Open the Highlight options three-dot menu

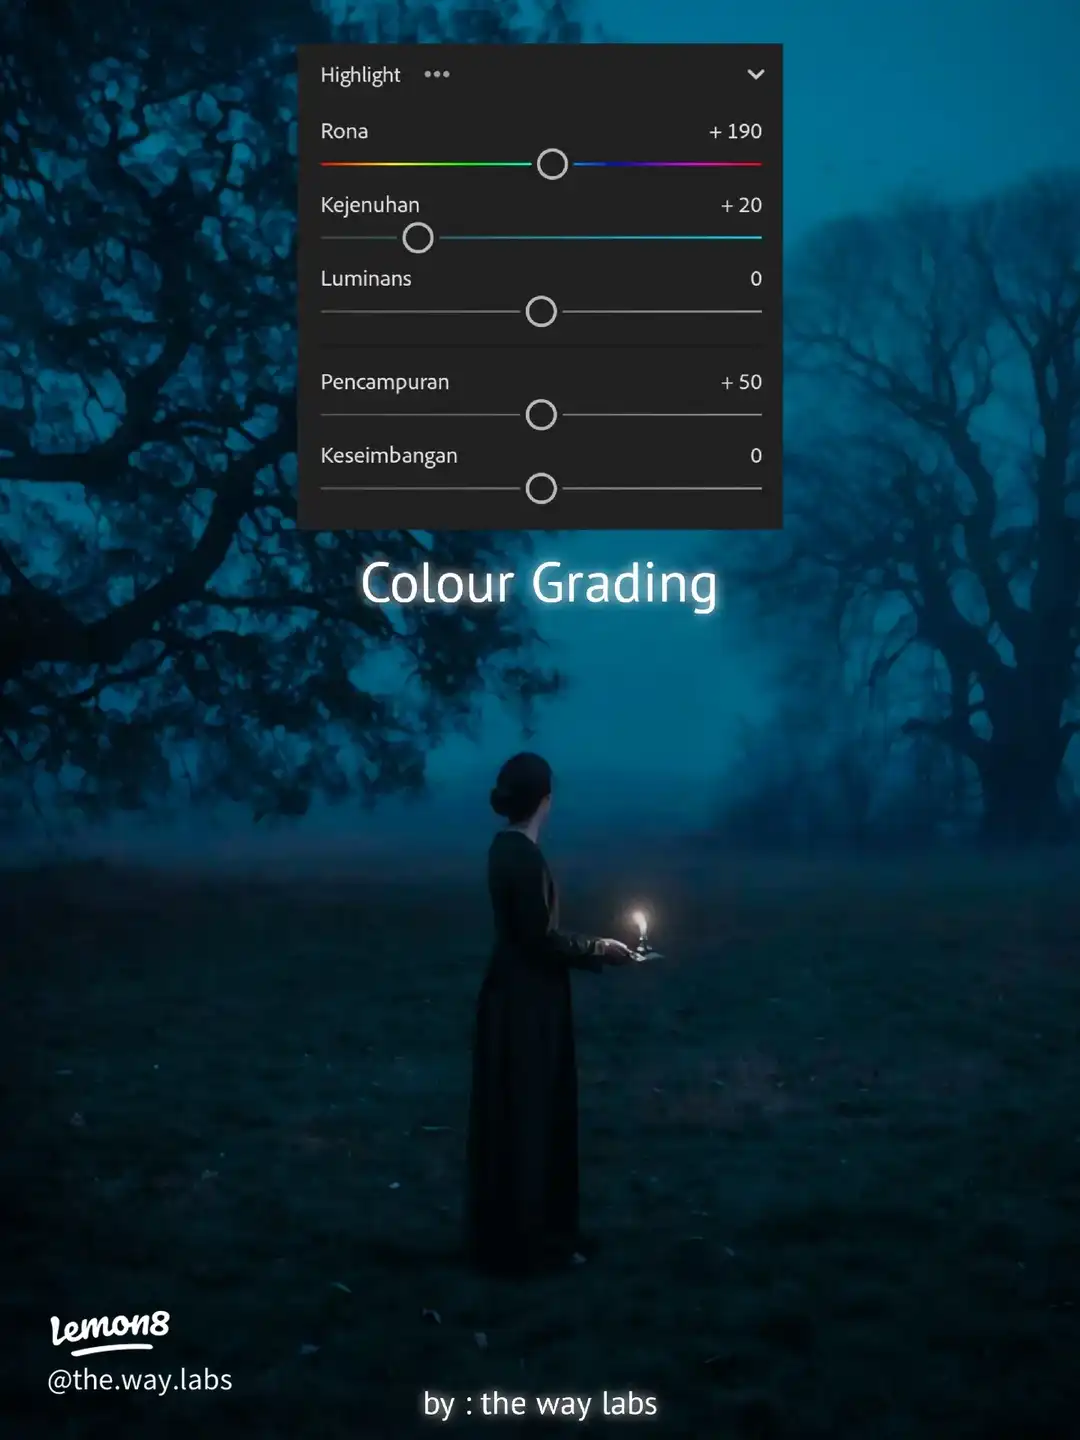tap(437, 74)
